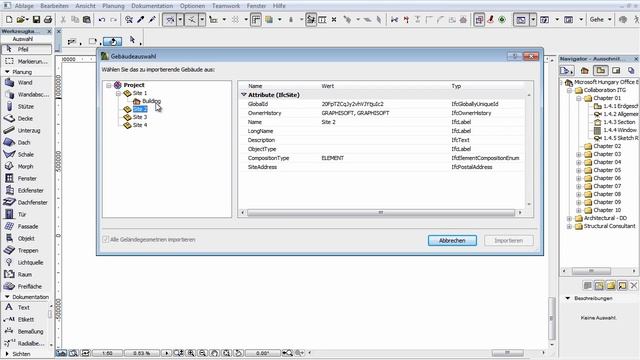
Task: Open the Teamwork menu
Action: [x=226, y=6]
